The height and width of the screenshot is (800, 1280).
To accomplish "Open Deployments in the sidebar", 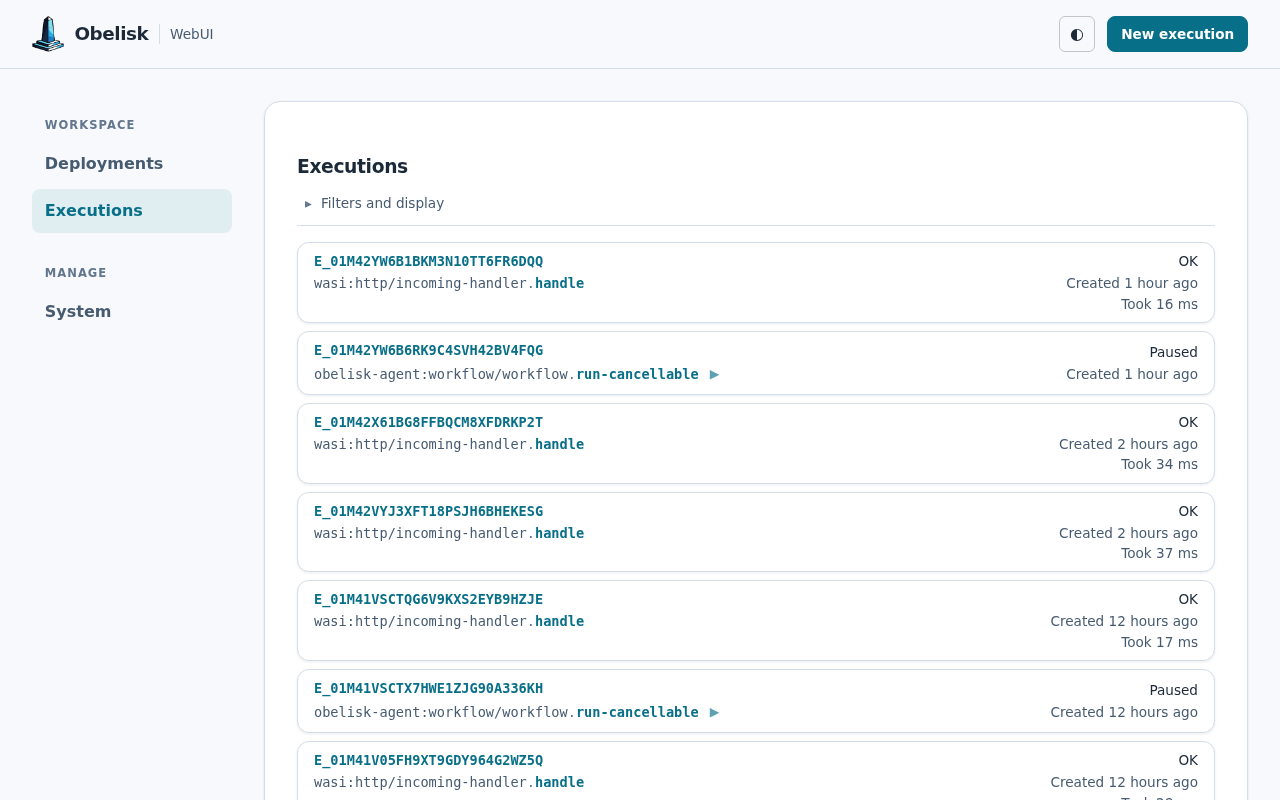I will click(132, 163).
